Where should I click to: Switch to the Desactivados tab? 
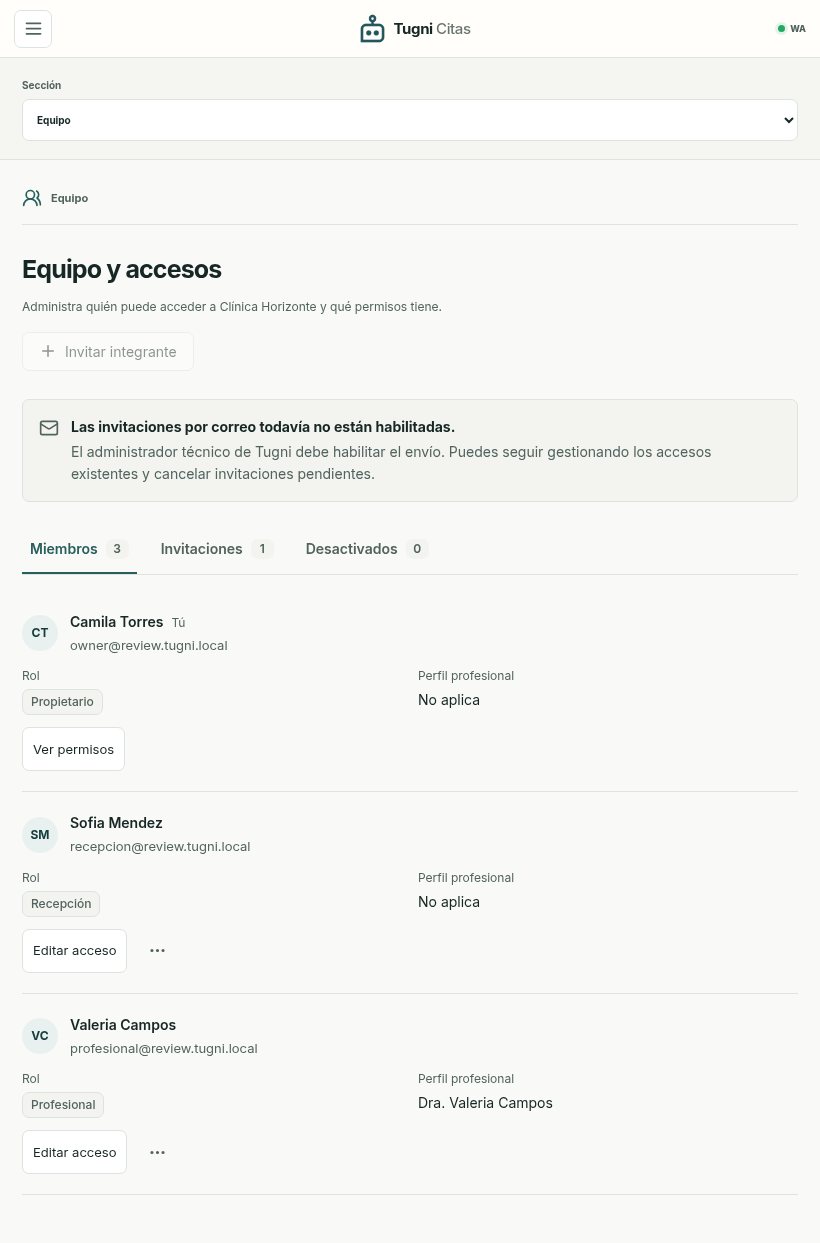click(x=367, y=549)
